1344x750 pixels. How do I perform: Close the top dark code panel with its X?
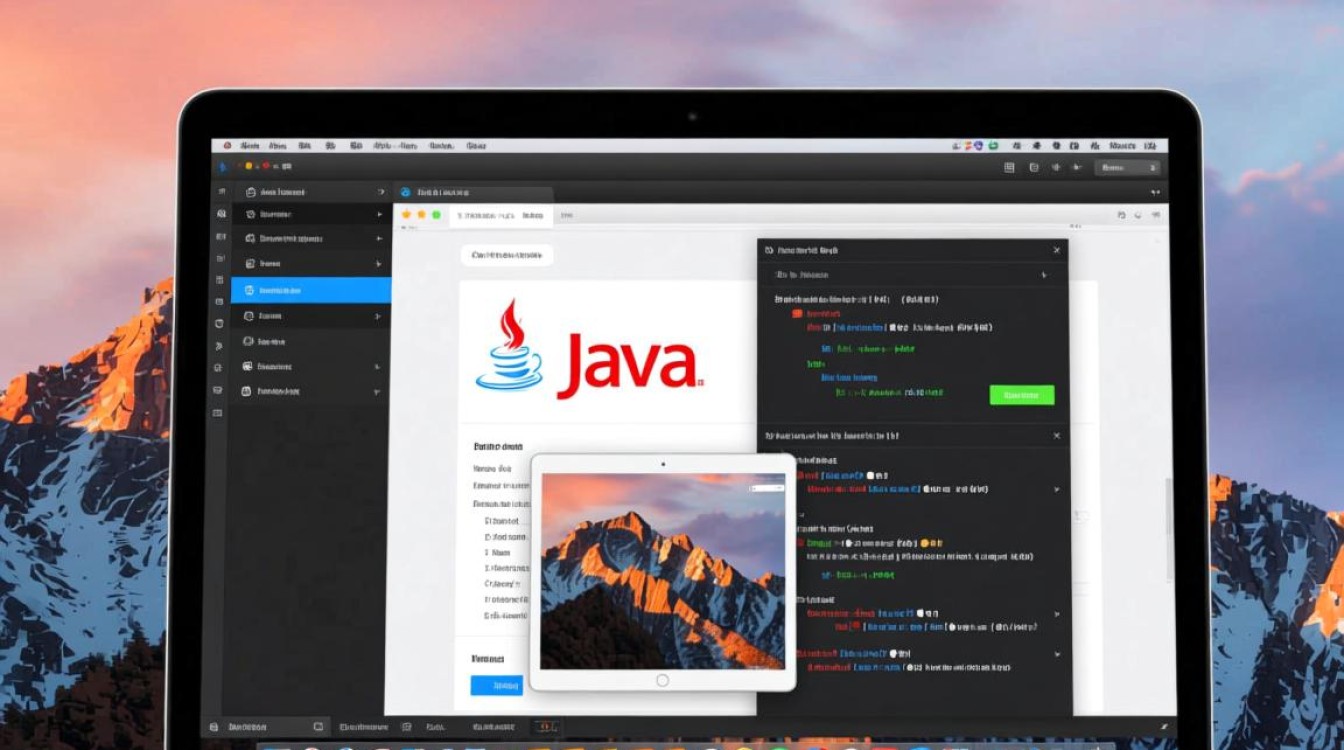[1056, 250]
